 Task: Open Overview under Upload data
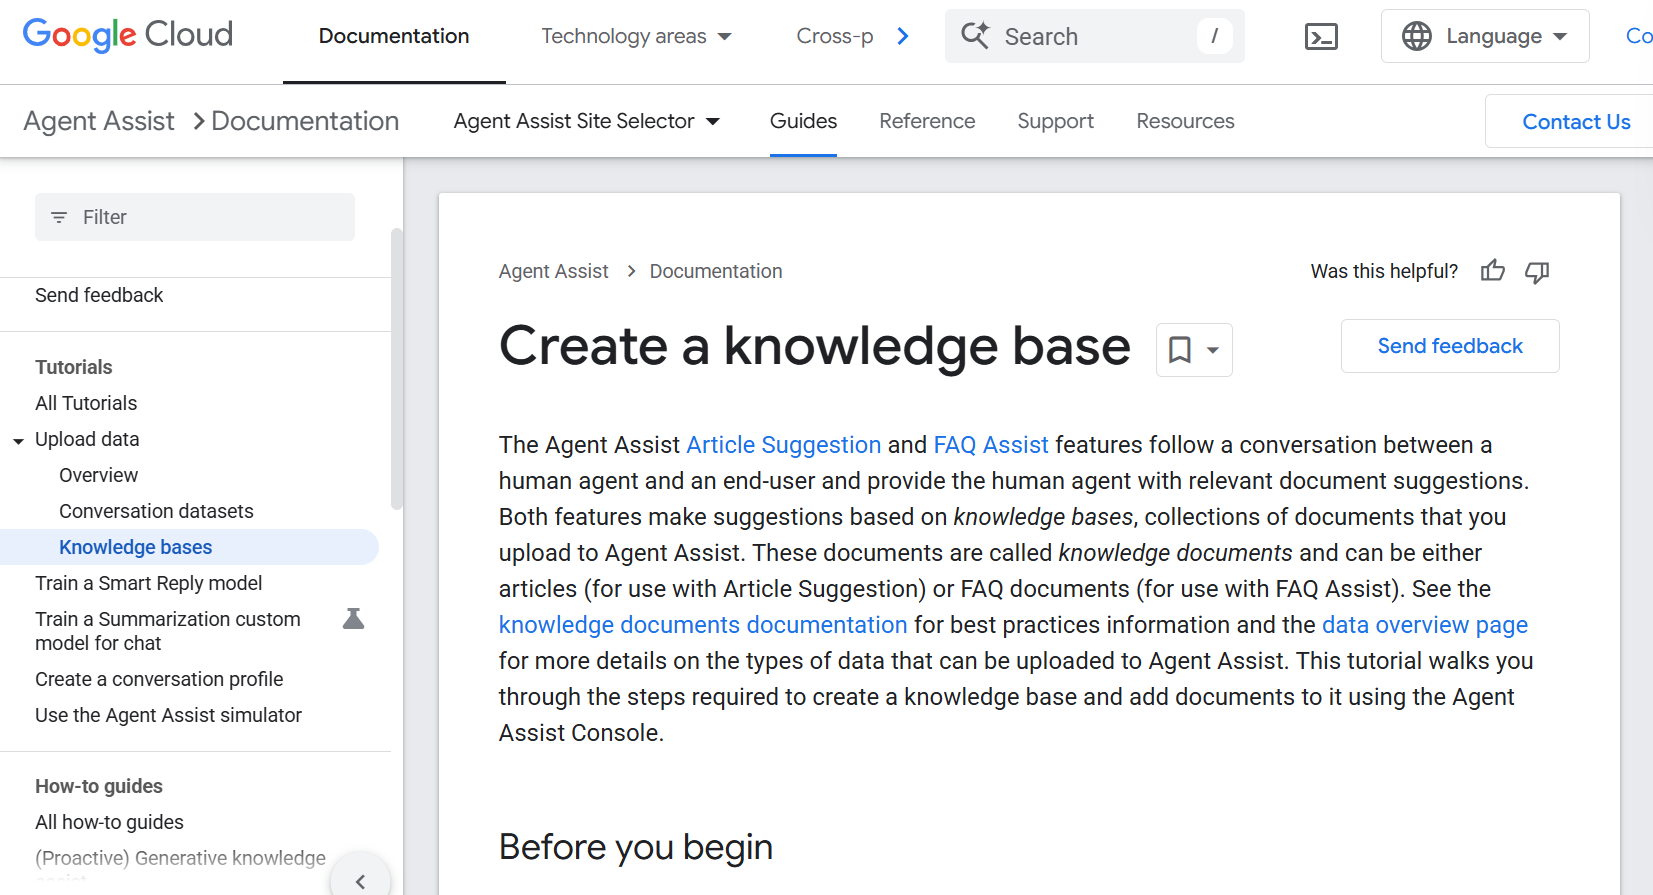pyautogui.click(x=98, y=475)
